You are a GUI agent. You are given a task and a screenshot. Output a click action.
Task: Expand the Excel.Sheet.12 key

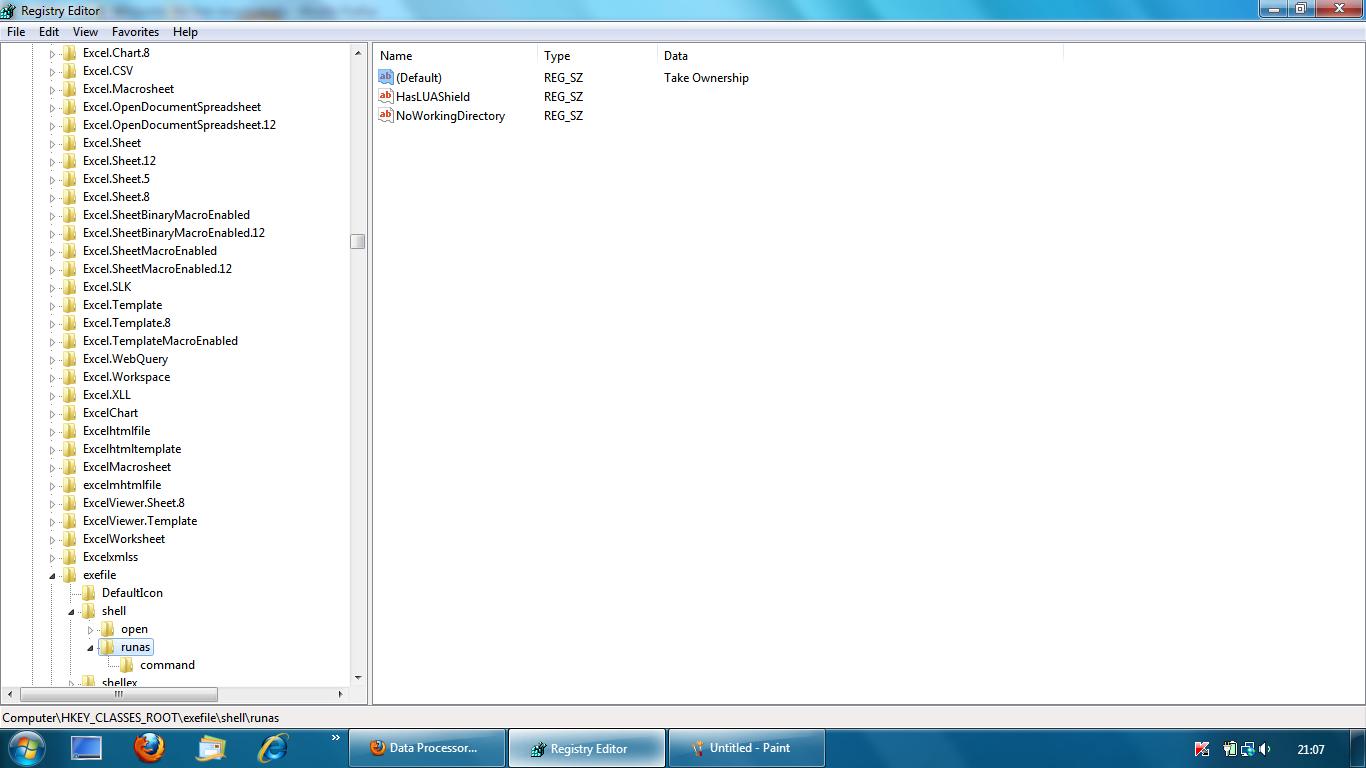pyautogui.click(x=52, y=161)
